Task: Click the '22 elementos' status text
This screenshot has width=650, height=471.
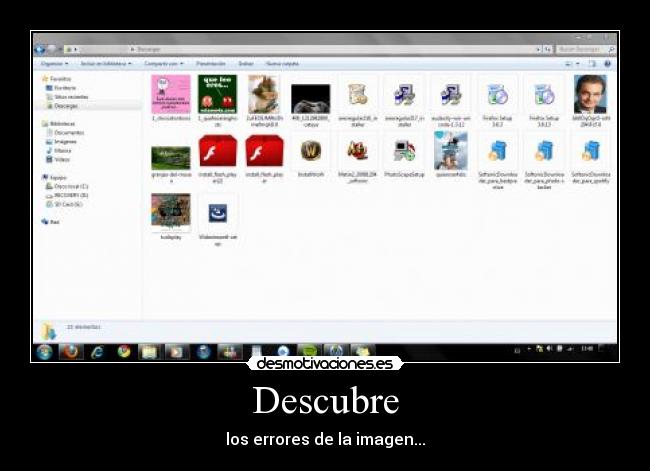Action: click(x=83, y=327)
